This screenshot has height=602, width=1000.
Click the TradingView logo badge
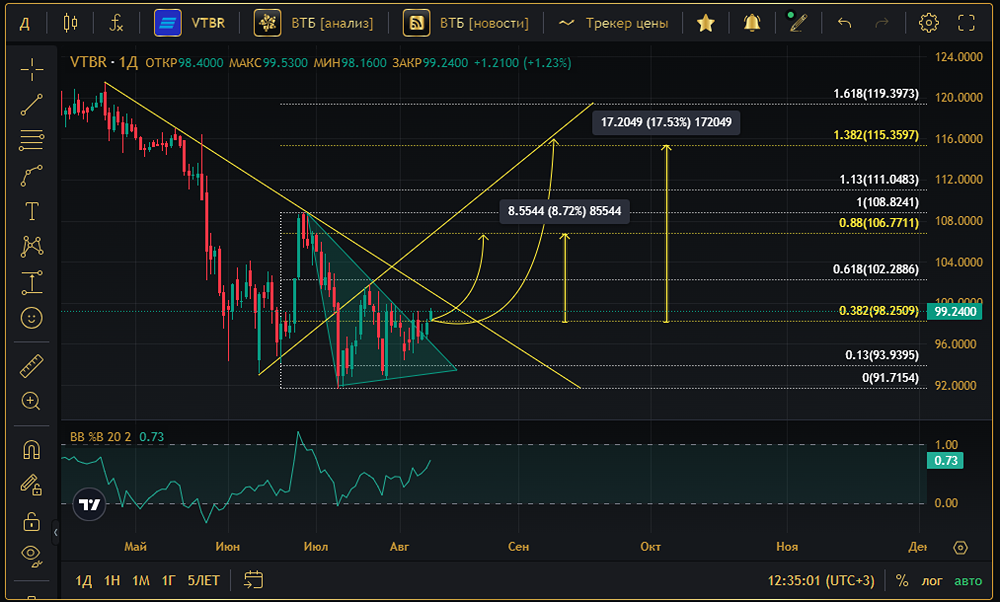tap(89, 504)
